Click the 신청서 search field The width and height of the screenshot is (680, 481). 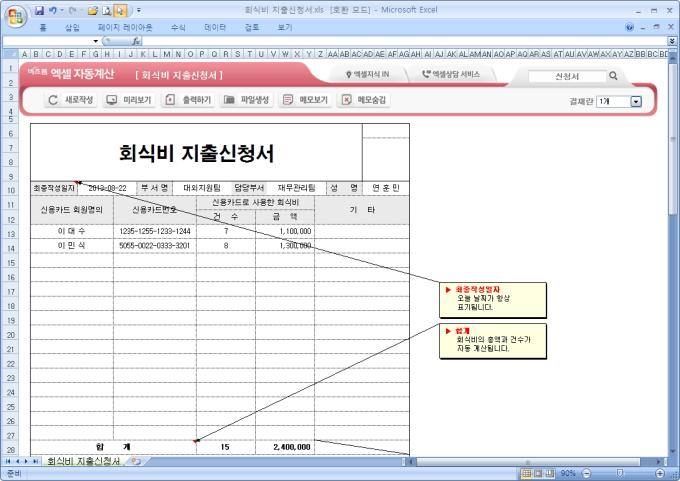(567, 76)
